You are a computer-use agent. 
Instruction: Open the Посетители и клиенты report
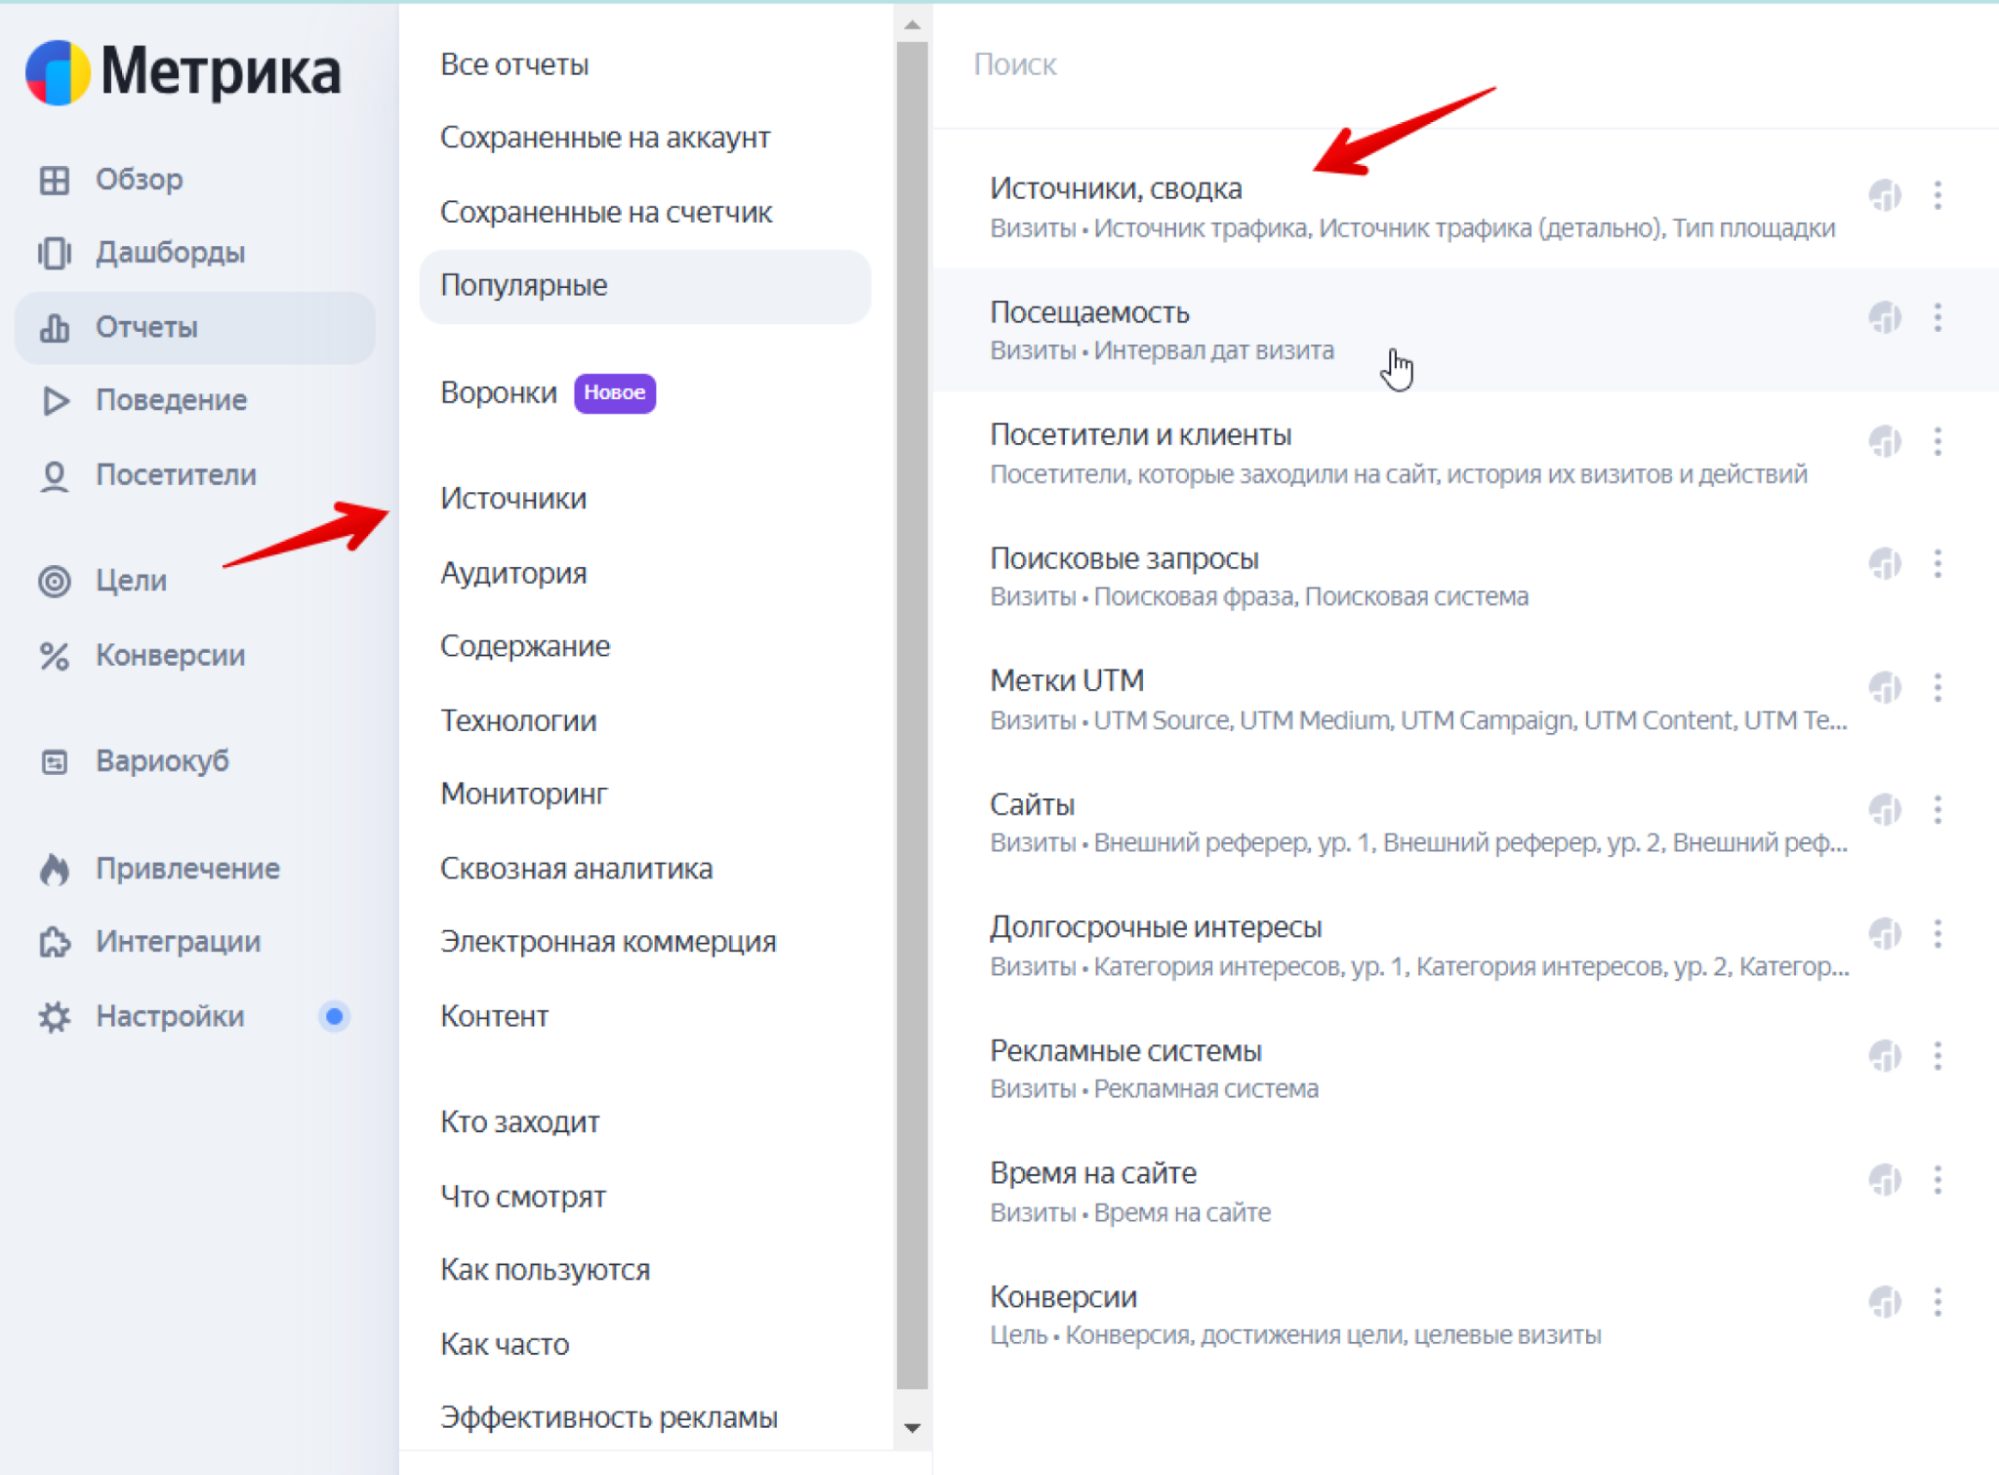pos(1466,453)
